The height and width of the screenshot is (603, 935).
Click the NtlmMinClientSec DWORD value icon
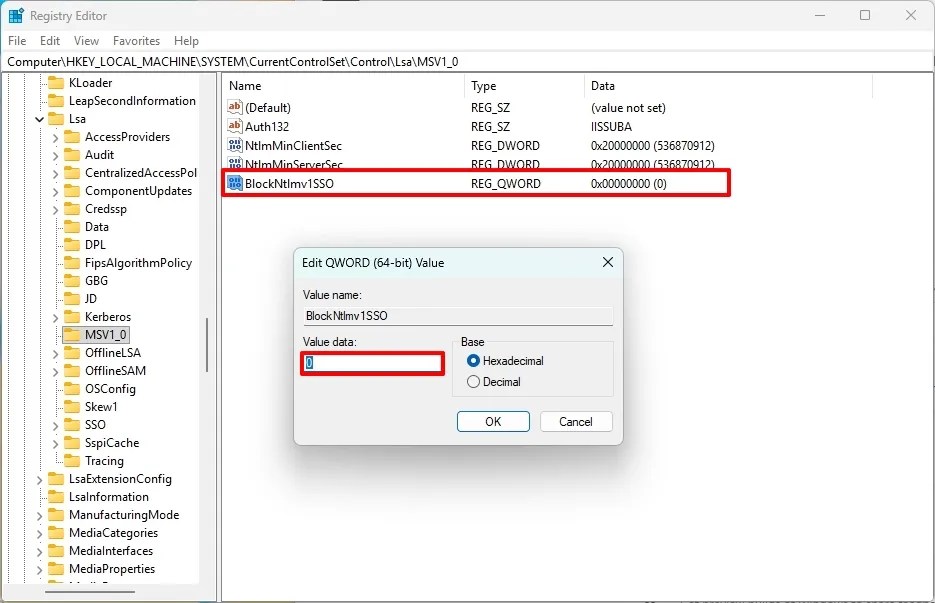coord(234,145)
